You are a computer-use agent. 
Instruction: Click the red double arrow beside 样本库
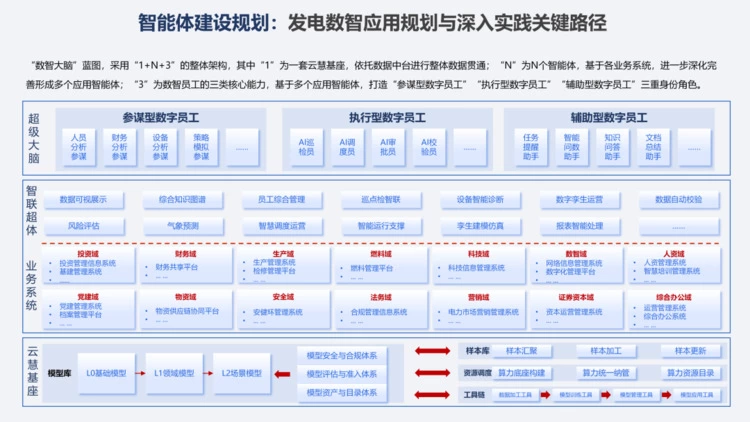pyautogui.click(x=432, y=351)
